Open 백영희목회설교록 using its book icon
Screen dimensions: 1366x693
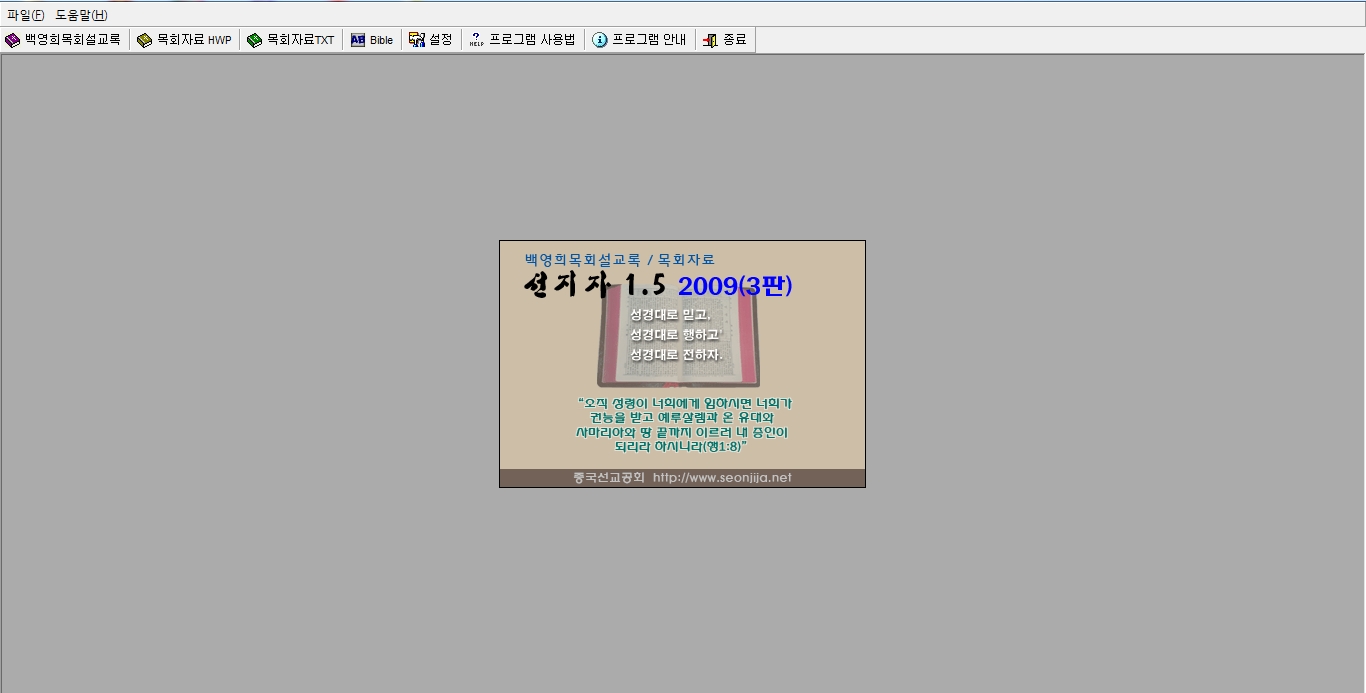(x=11, y=40)
